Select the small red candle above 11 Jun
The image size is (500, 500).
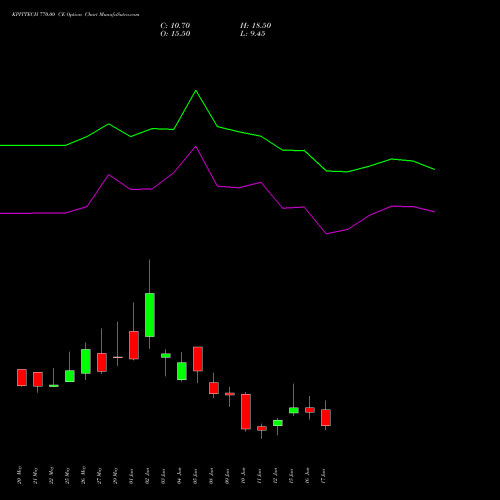(262, 428)
